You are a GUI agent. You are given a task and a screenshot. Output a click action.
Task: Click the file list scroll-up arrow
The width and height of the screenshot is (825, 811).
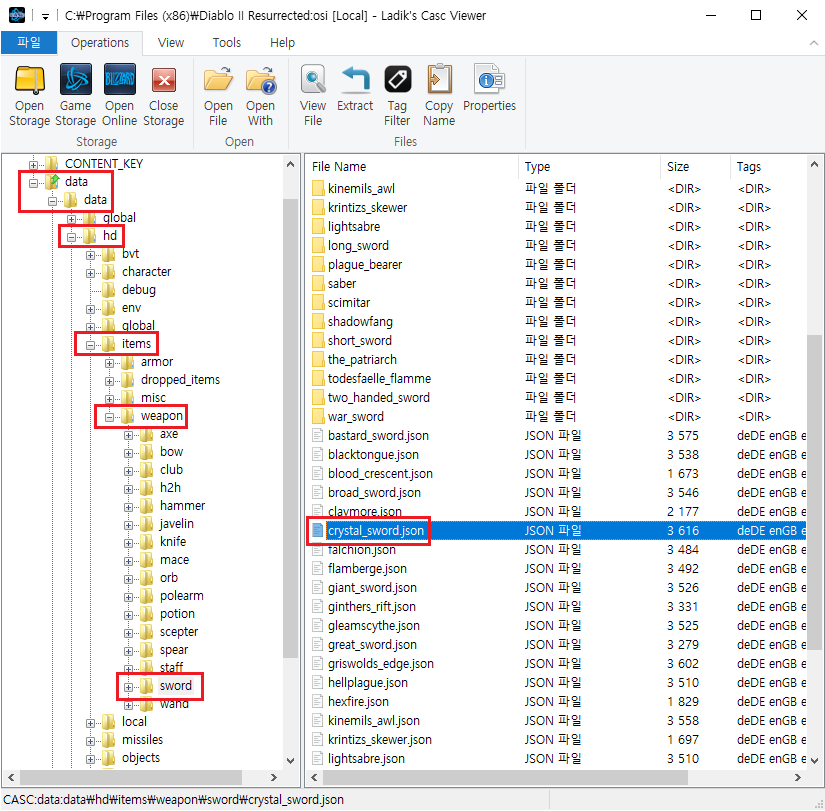coord(814,164)
